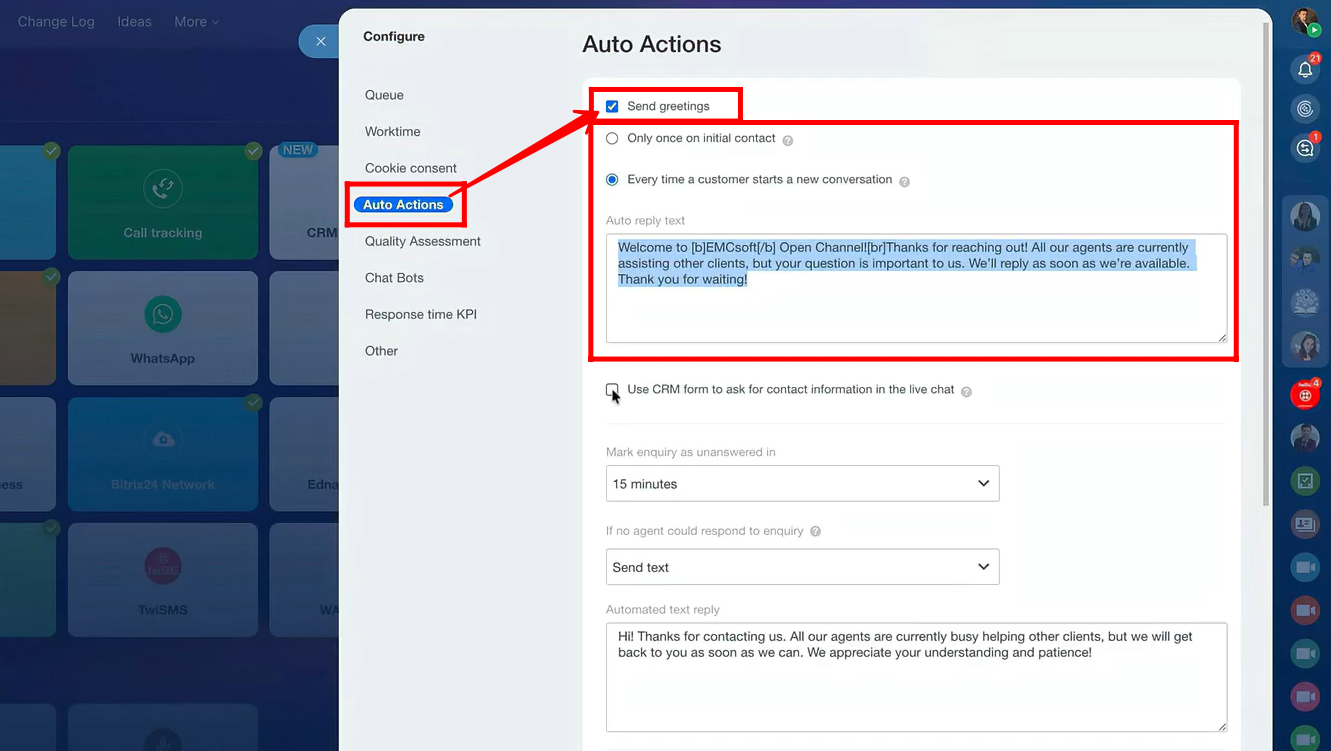Expand the More menu in top bar
The width and height of the screenshot is (1331, 751).
[196, 22]
